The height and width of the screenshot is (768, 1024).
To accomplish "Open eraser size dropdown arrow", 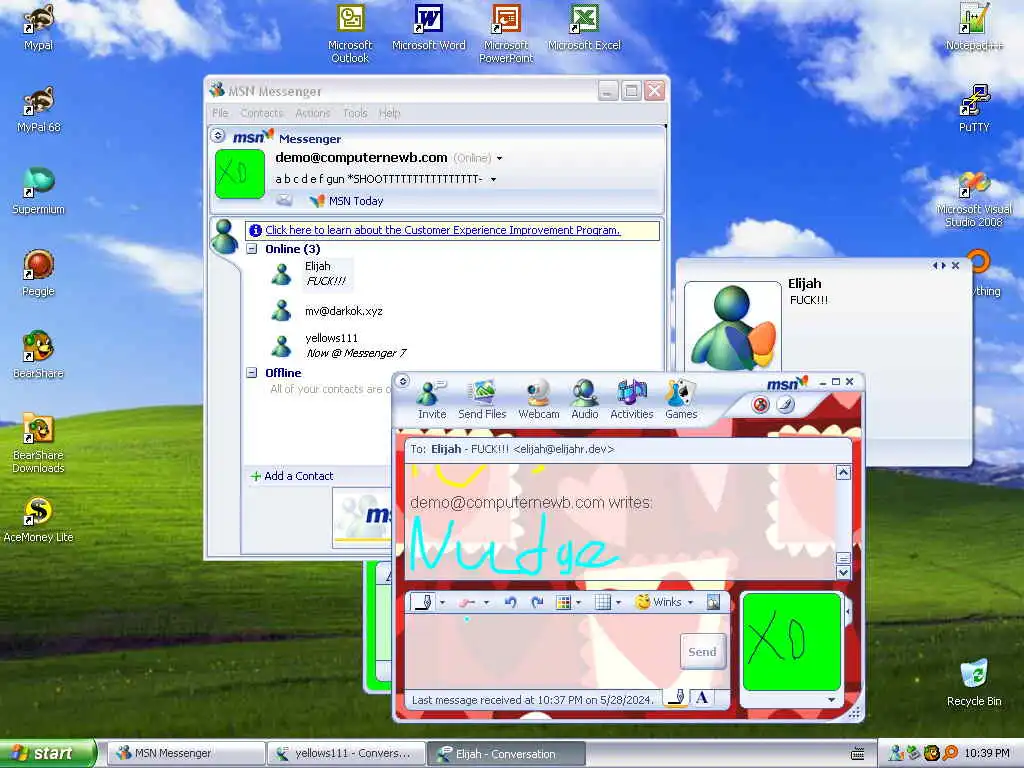I will tap(486, 603).
